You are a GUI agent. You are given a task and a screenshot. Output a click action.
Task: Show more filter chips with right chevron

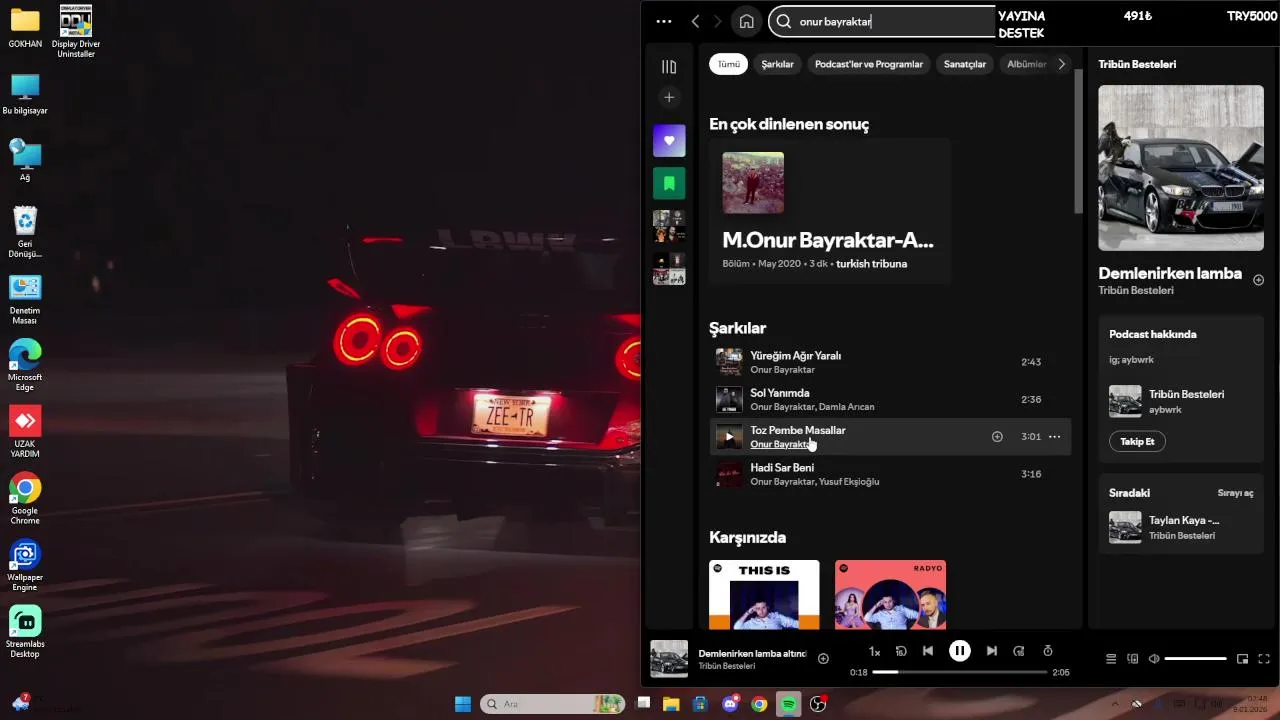pyautogui.click(x=1062, y=64)
